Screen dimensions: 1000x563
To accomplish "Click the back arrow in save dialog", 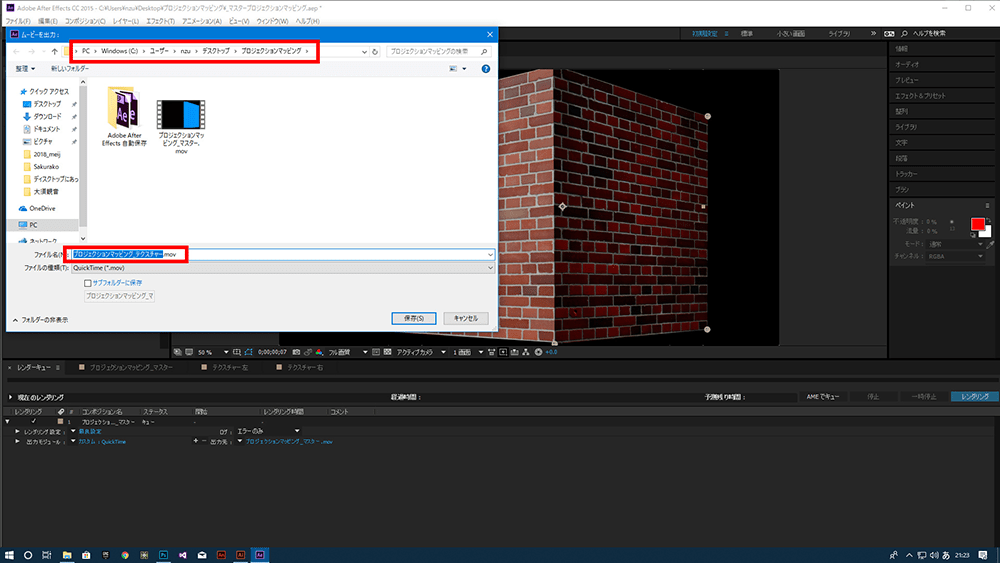I will pos(17,52).
